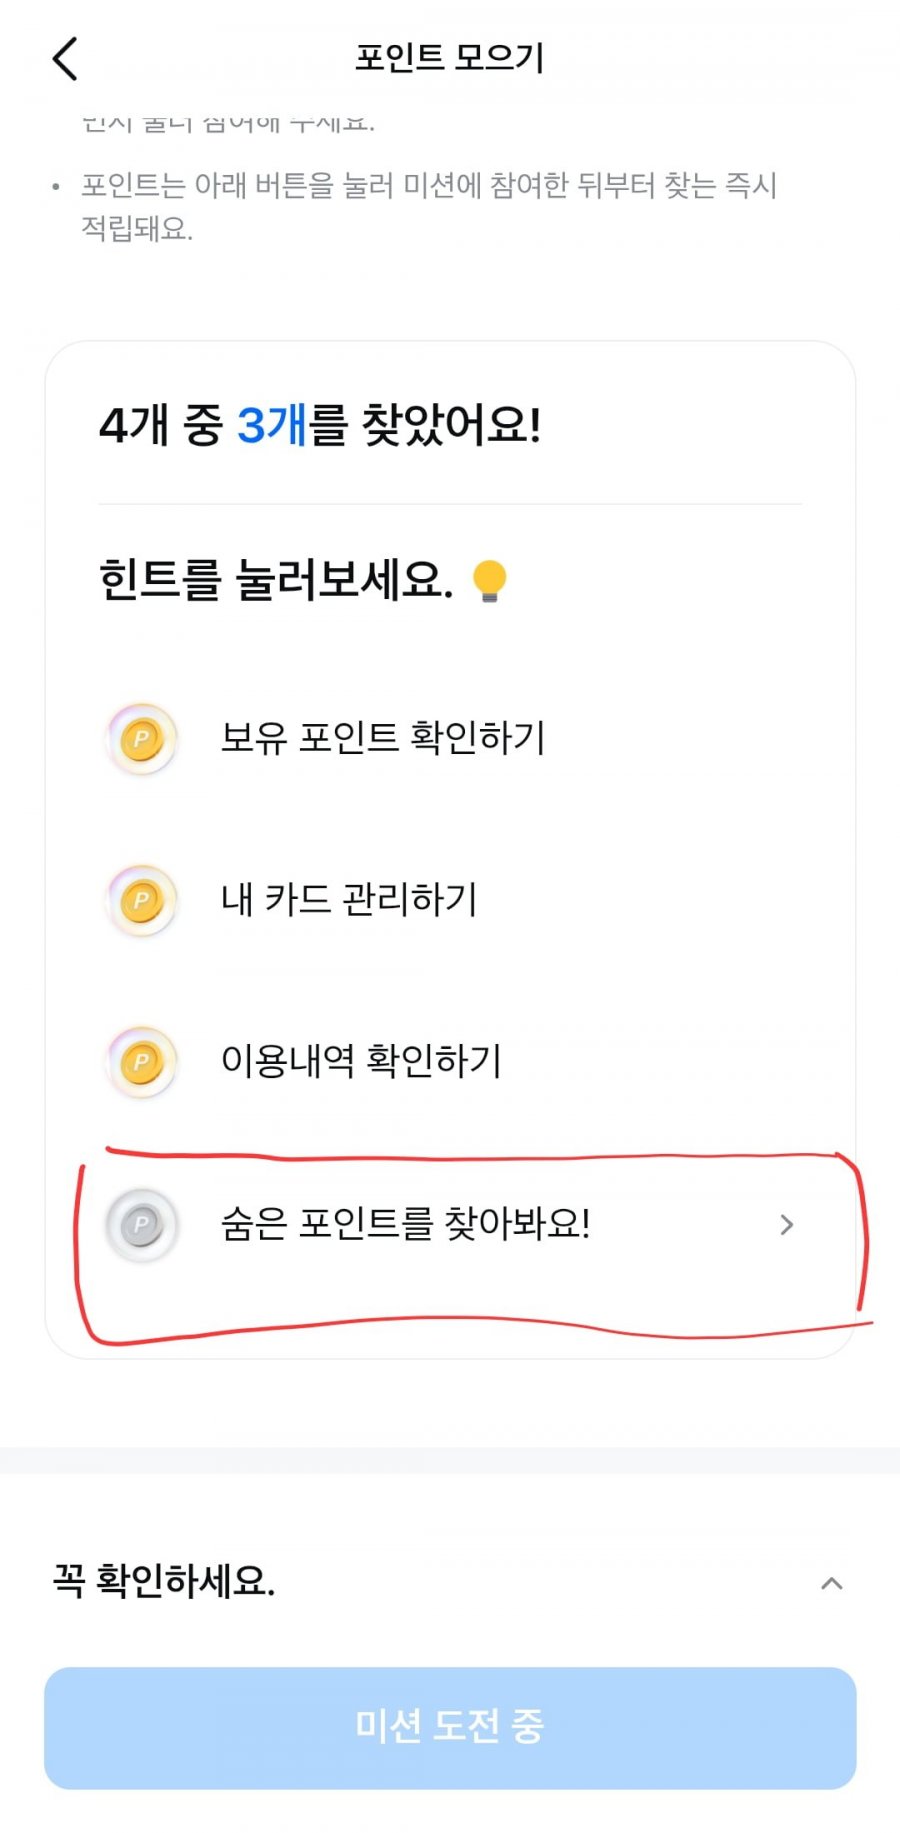The width and height of the screenshot is (900, 1833).
Task: Select the 숨은 포인트를 찾아봐요! row
Action: (x=450, y=1224)
